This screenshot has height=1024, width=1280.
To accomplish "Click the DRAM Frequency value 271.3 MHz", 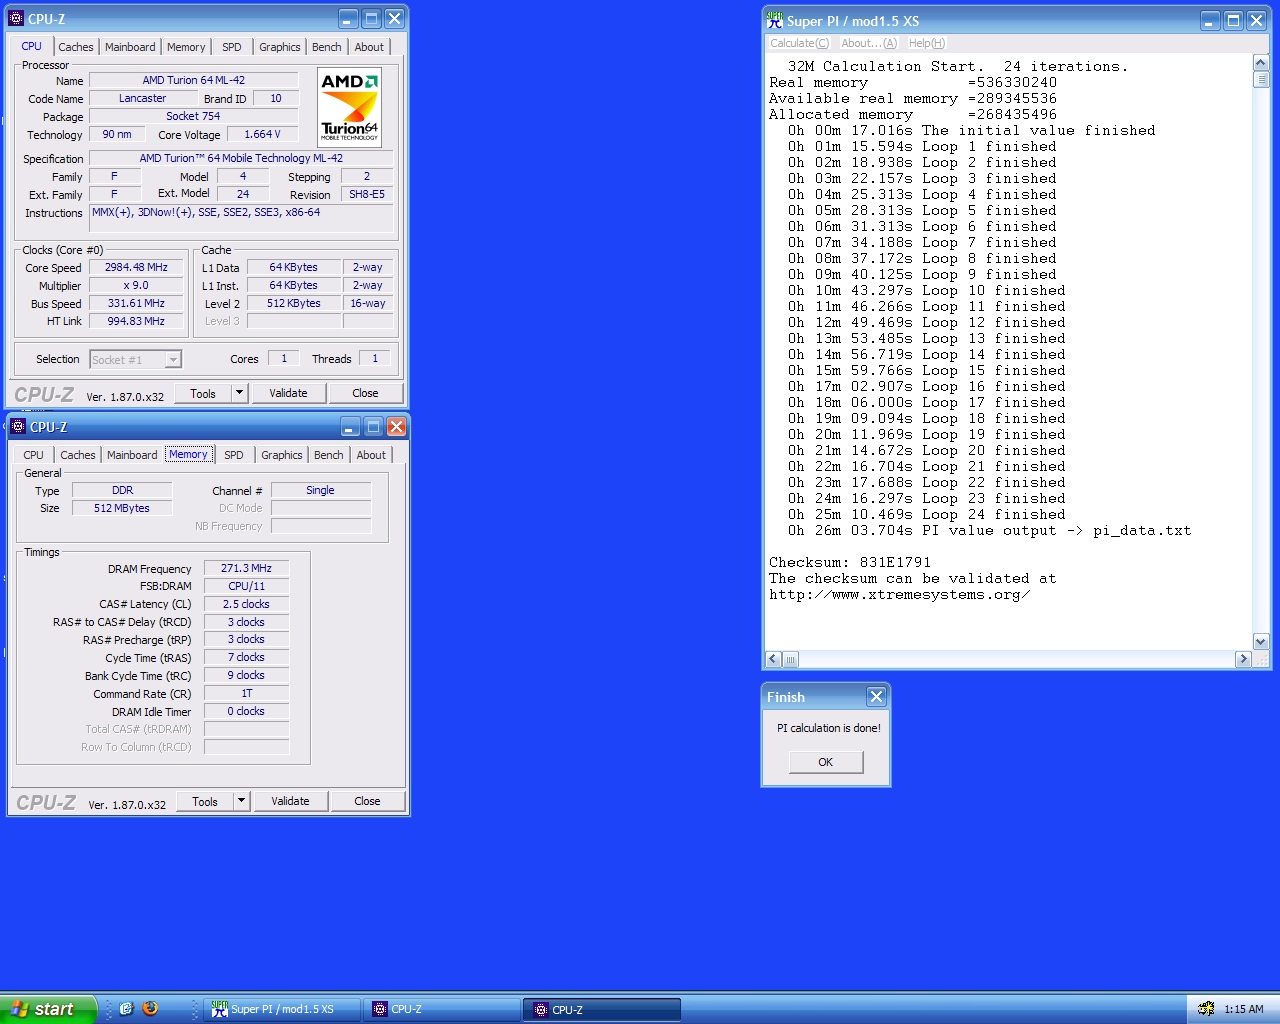I will pos(246,568).
